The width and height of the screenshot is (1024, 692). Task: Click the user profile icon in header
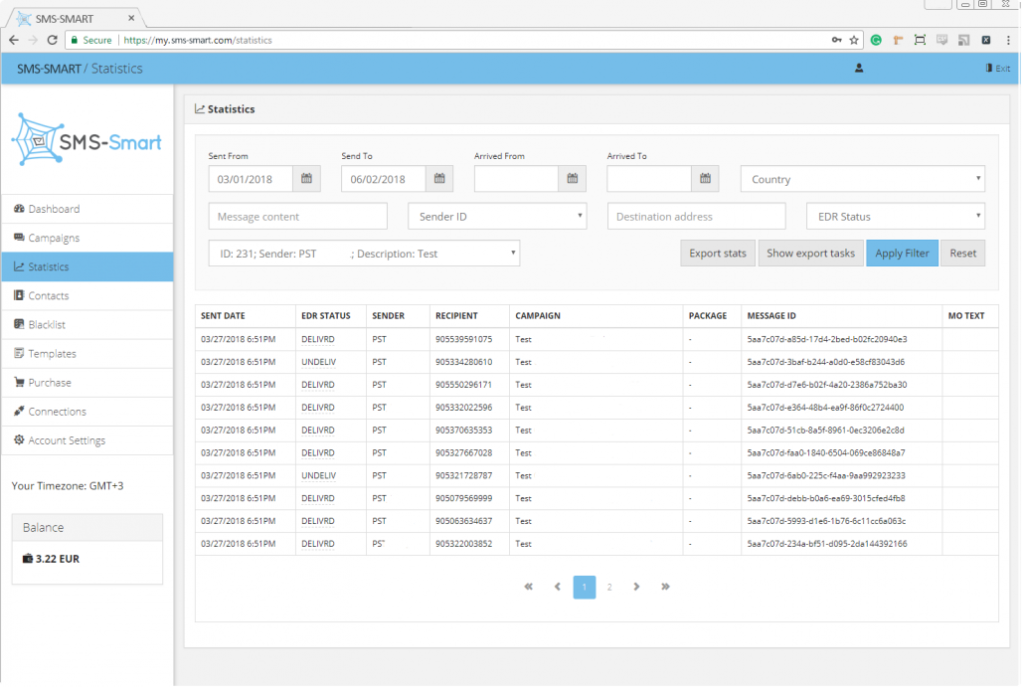[859, 68]
